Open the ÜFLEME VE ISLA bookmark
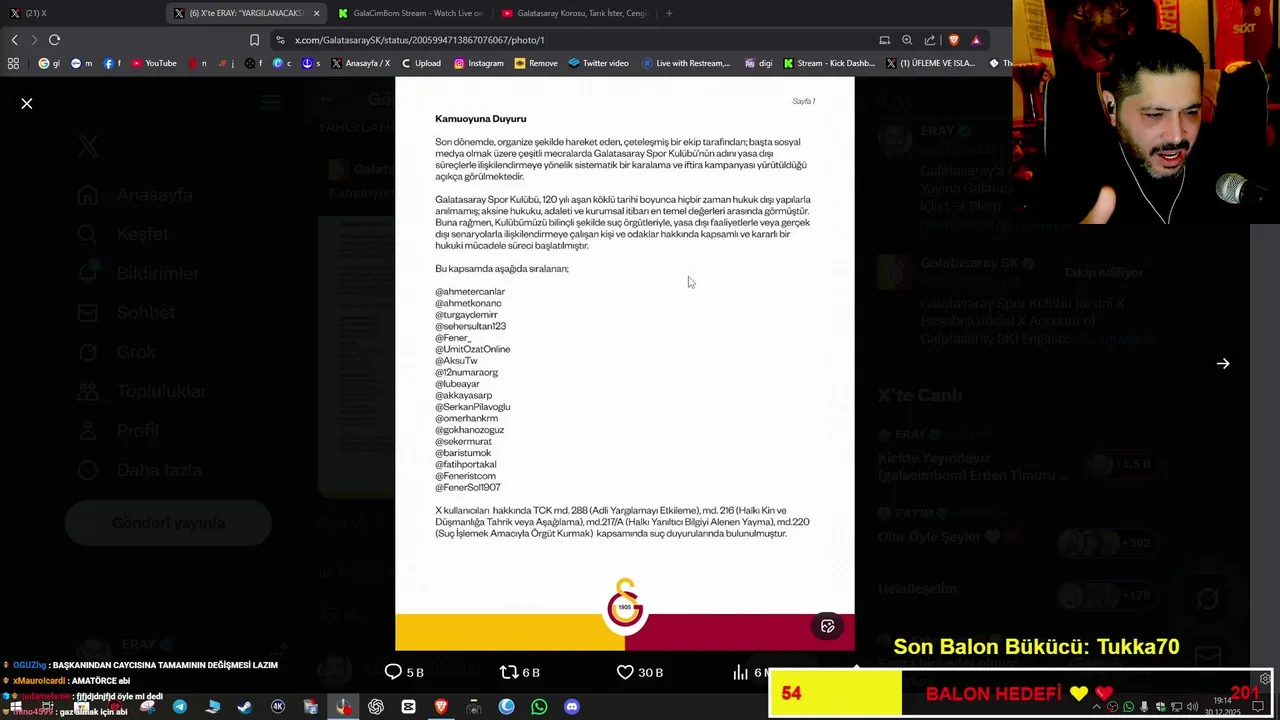The image size is (1280, 720). point(930,63)
